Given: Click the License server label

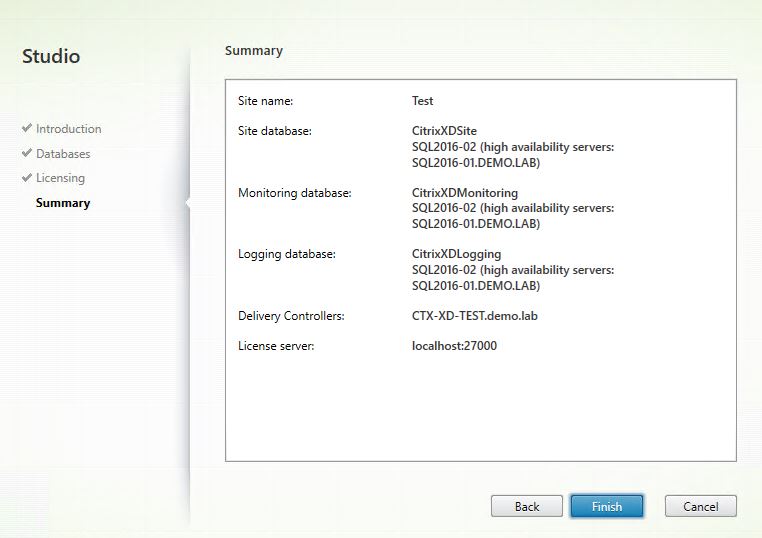Looking at the screenshot, I should tap(276, 346).
